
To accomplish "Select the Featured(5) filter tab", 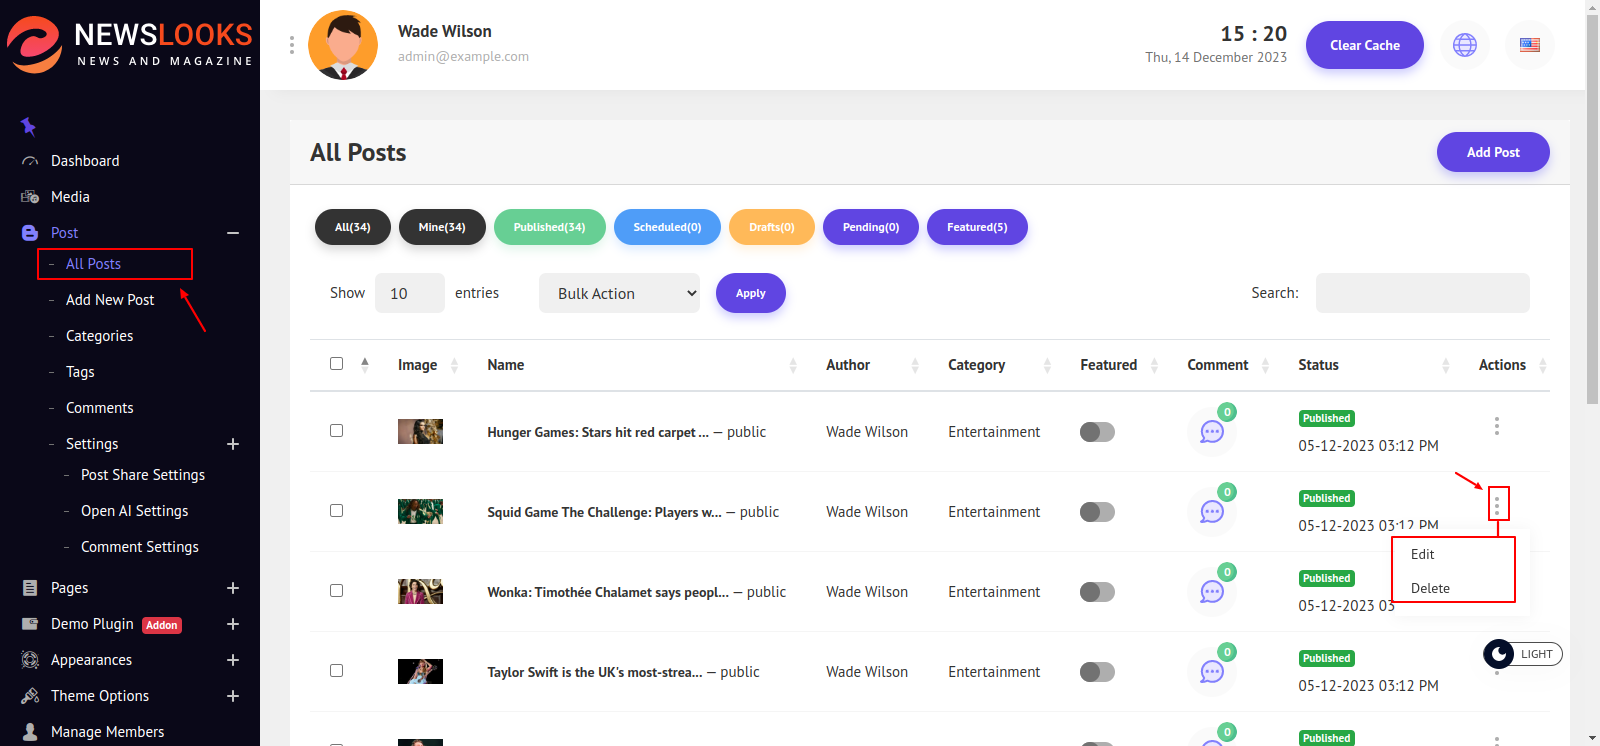I will point(976,227).
